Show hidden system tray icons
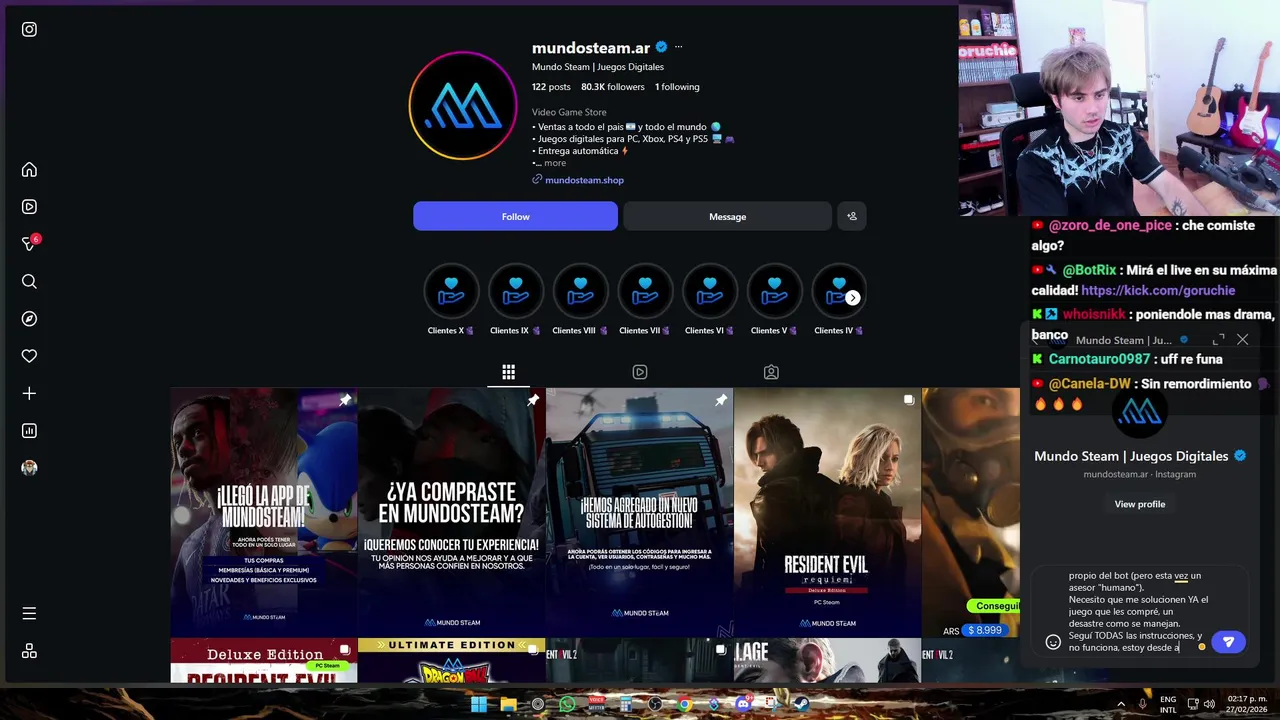This screenshot has height=720, width=1280. click(1121, 704)
